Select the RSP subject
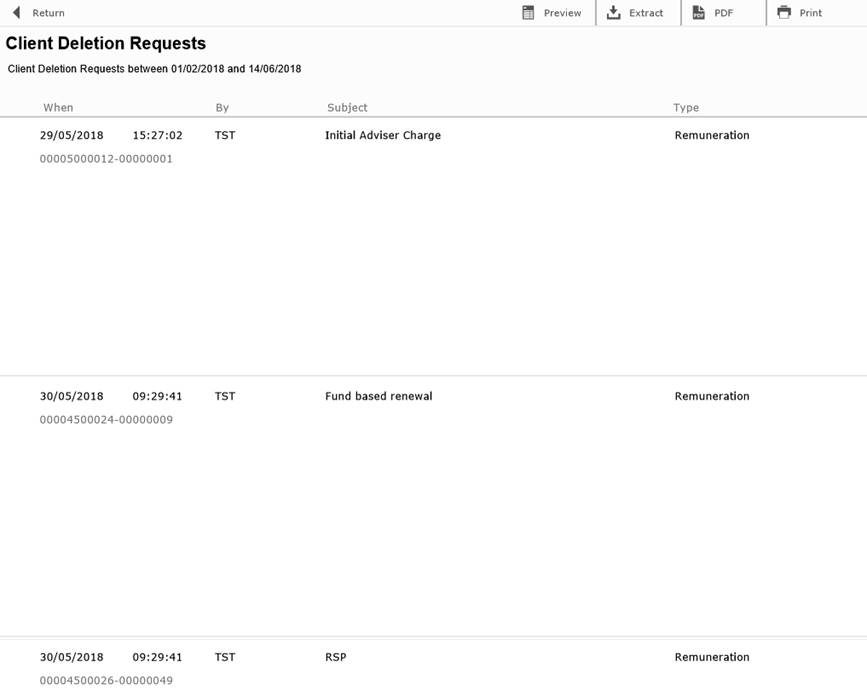 [336, 657]
